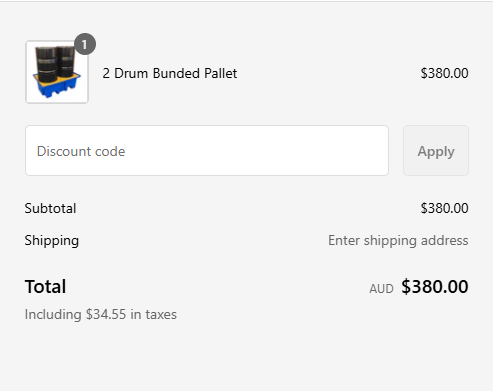Click the divider line at the top

[246, 1]
